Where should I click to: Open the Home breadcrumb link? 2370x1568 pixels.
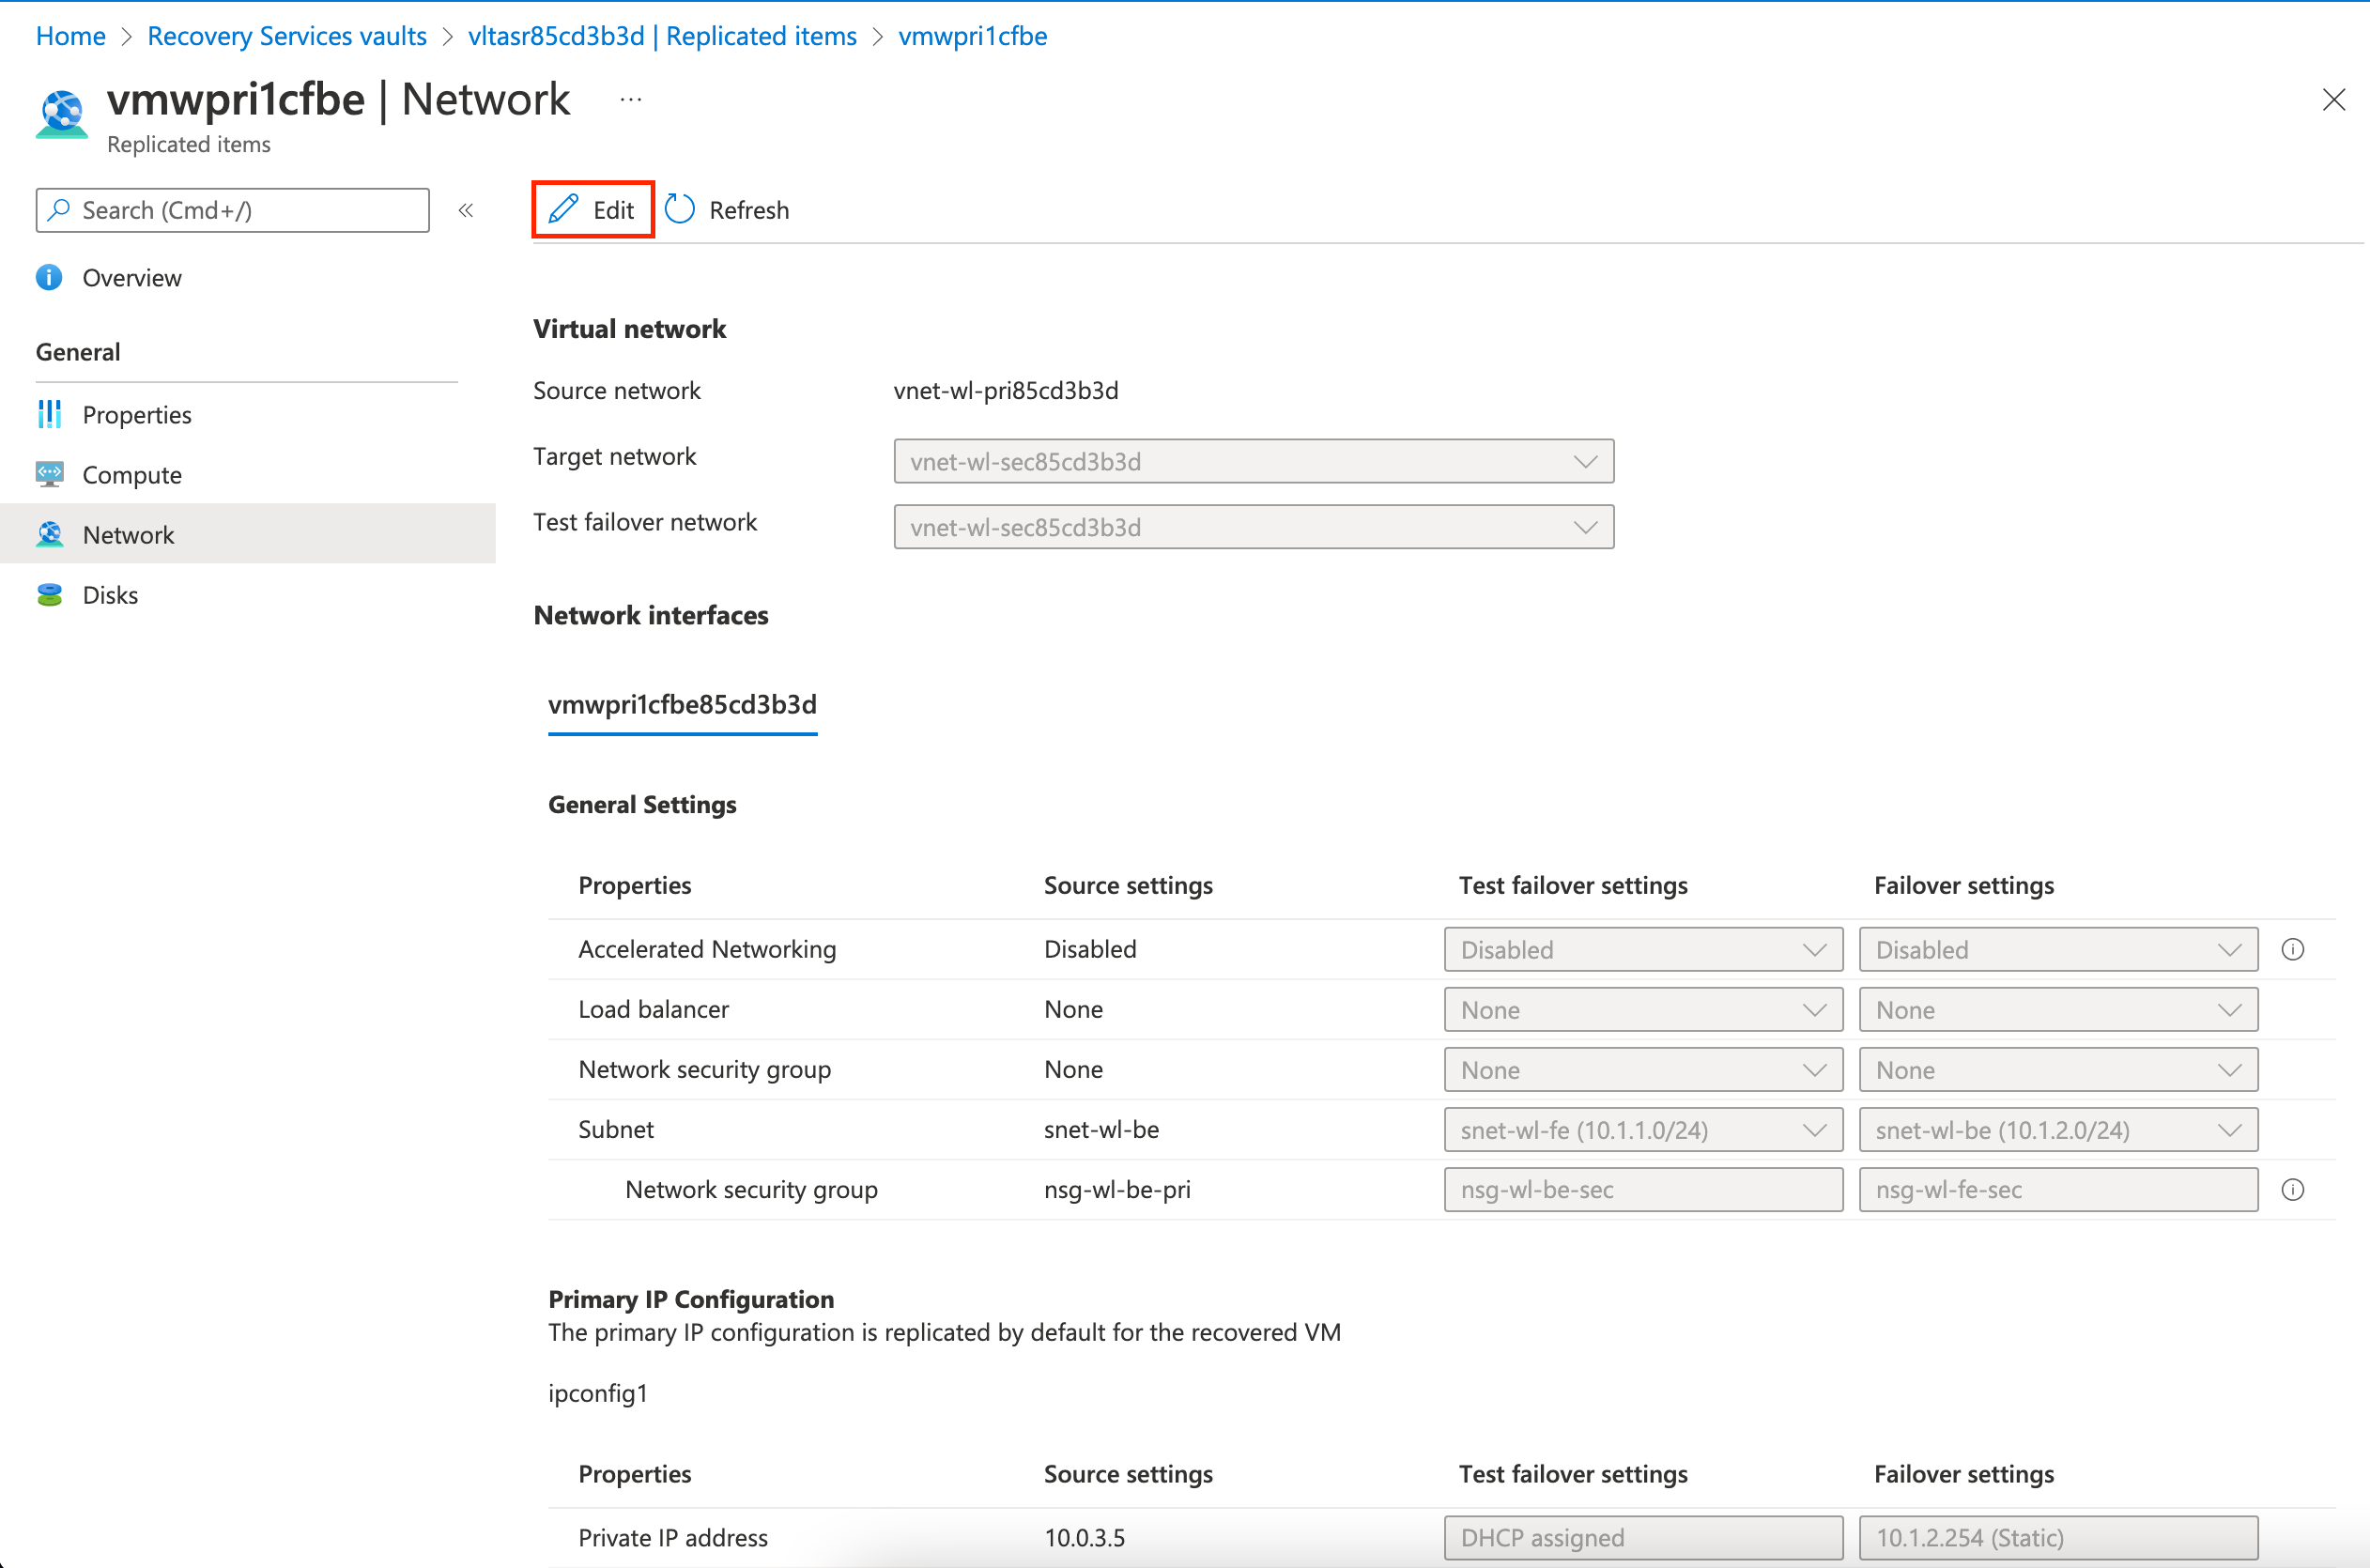[x=70, y=36]
